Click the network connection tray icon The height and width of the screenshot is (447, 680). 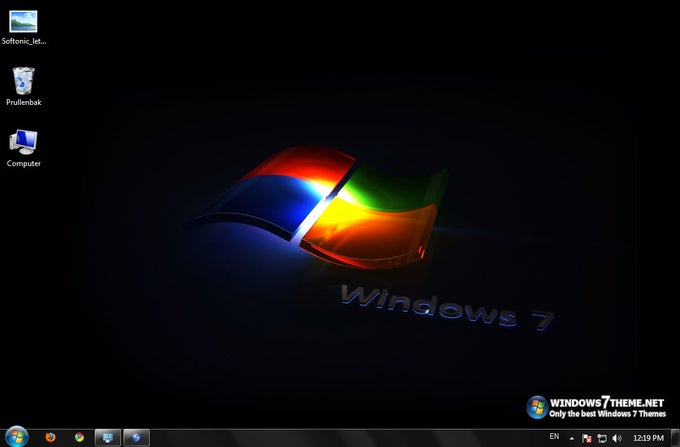pyautogui.click(x=602, y=438)
